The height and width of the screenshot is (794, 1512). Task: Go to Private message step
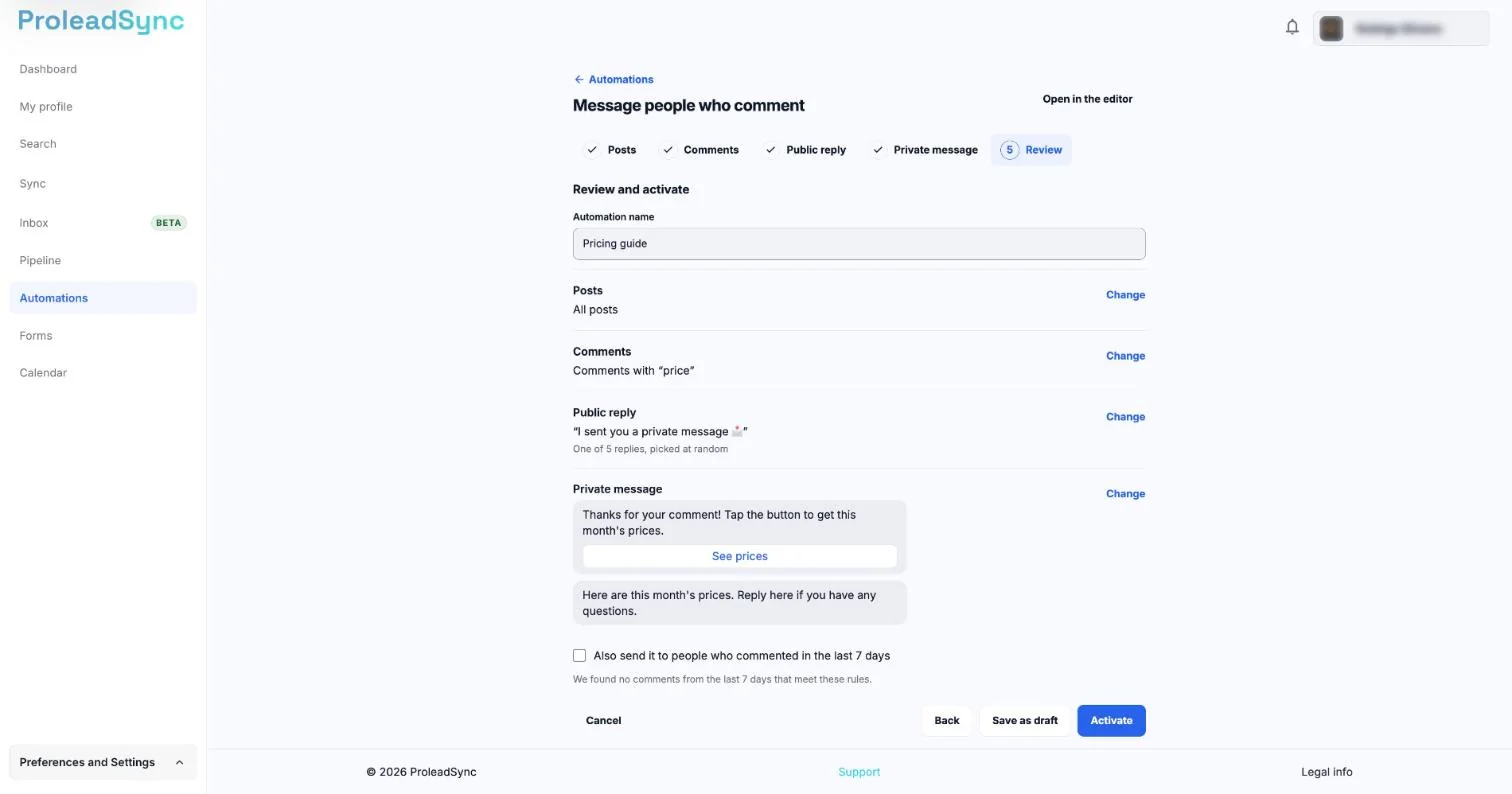click(924, 150)
